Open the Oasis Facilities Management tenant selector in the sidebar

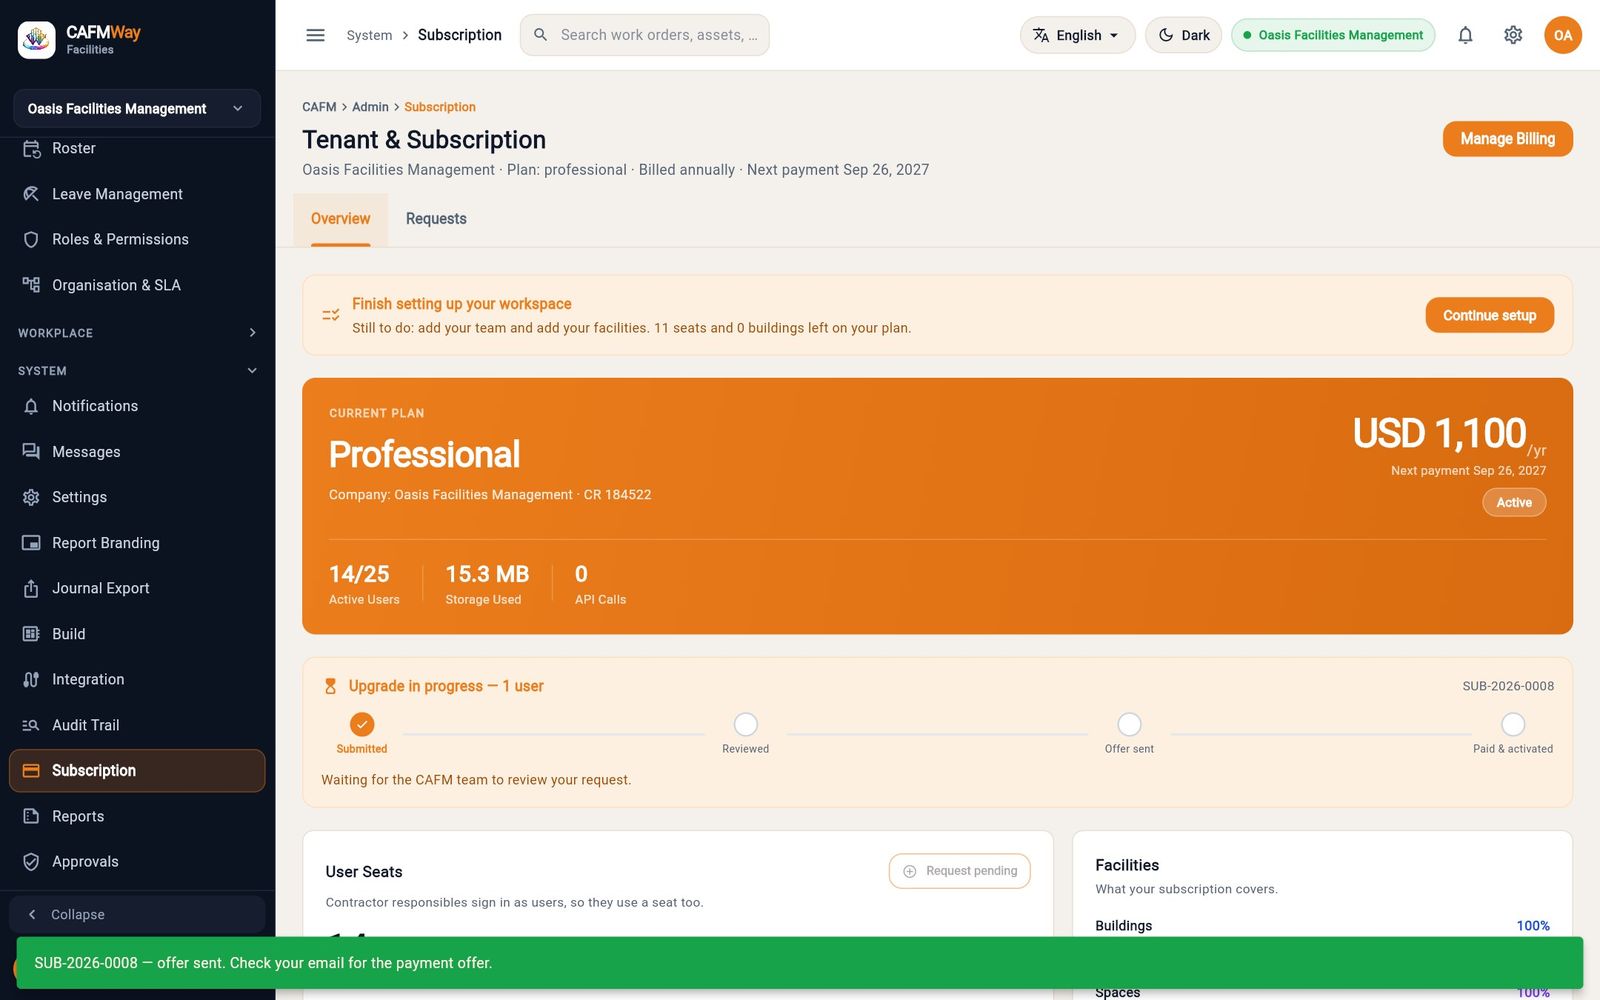pyautogui.click(x=137, y=108)
